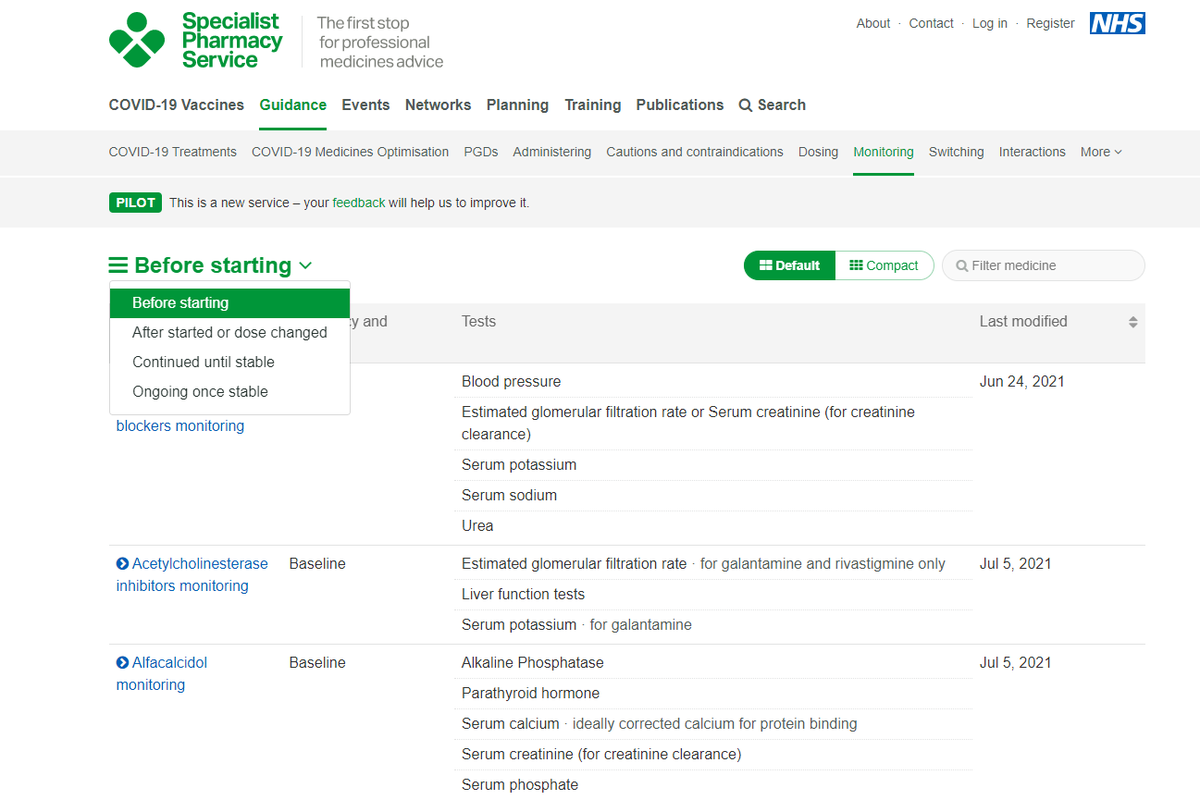Image resolution: width=1200 pixels, height=800 pixels.
Task: Open the Events section
Action: (x=366, y=105)
